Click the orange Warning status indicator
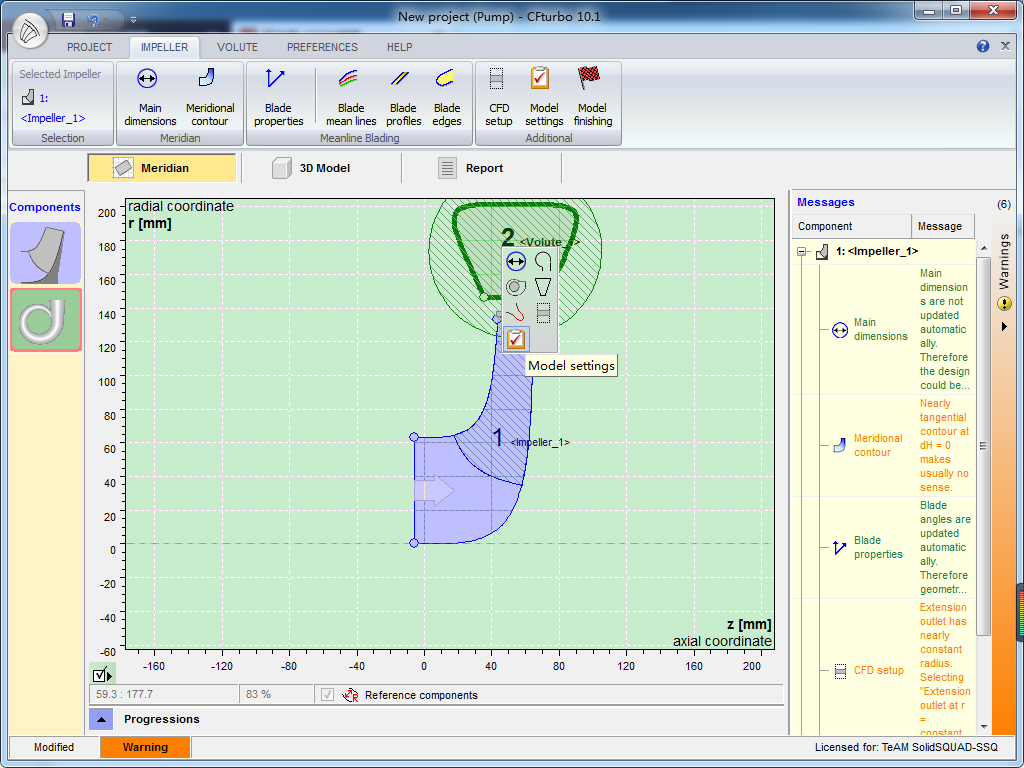1024x768 pixels. (145, 747)
